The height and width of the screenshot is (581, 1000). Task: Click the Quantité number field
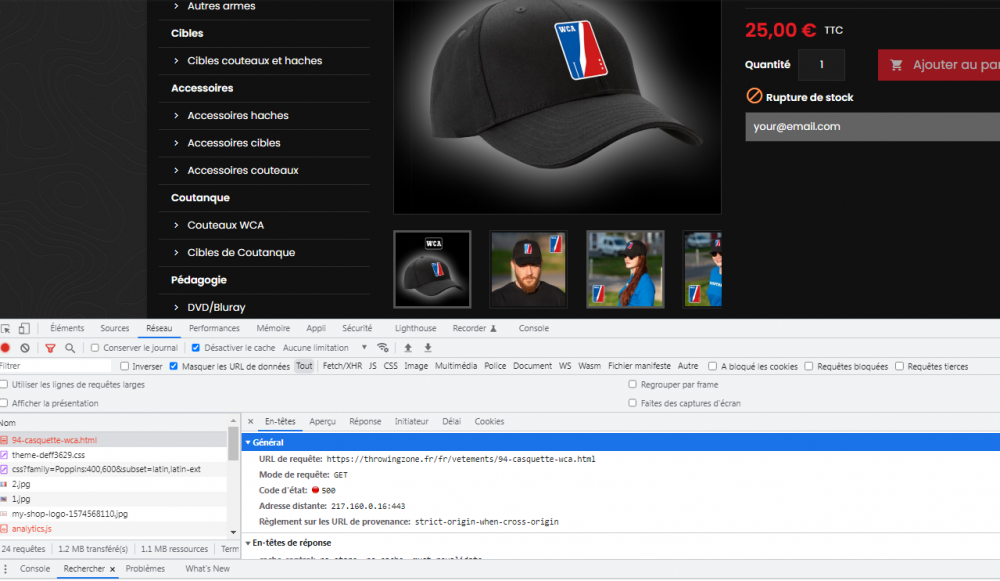point(821,65)
